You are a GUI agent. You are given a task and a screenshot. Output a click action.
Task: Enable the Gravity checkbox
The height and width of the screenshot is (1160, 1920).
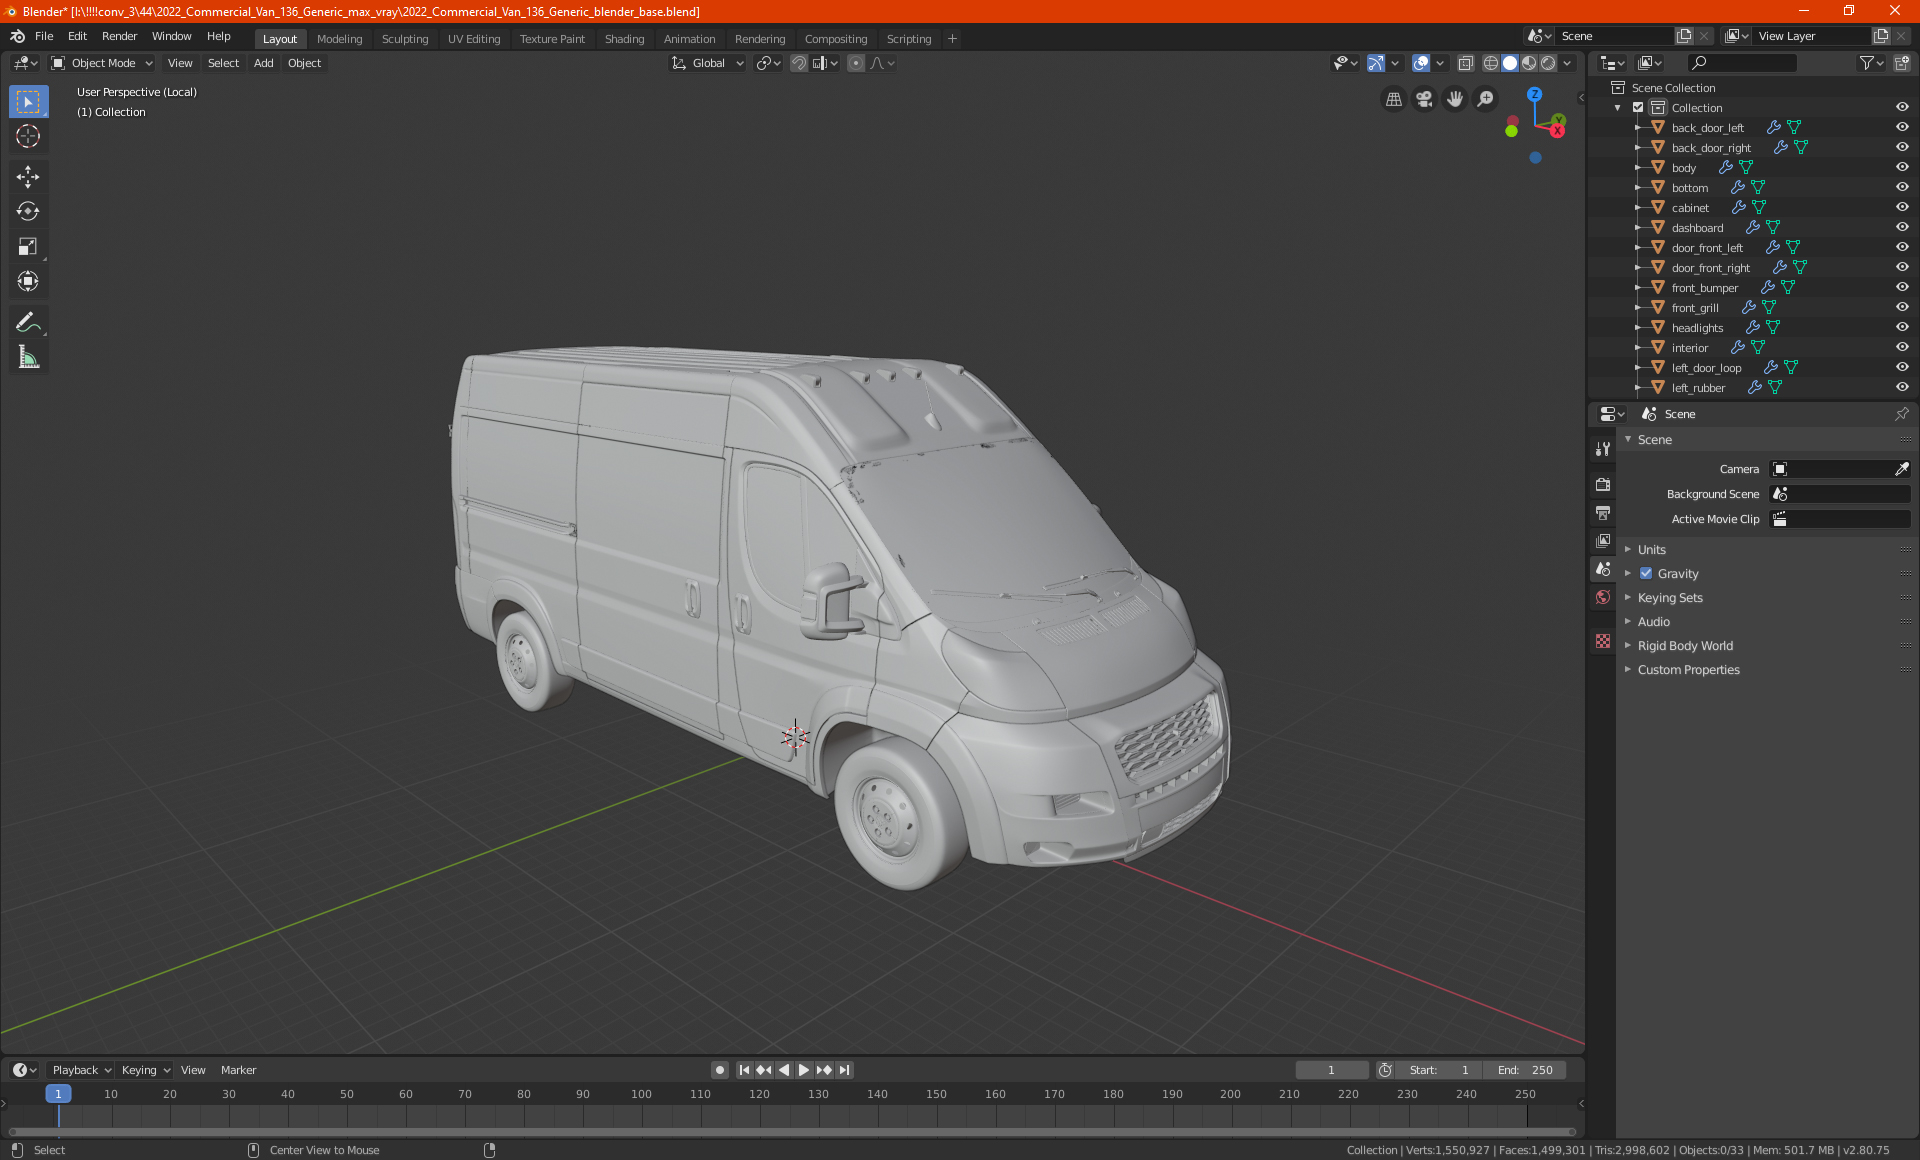1646,574
